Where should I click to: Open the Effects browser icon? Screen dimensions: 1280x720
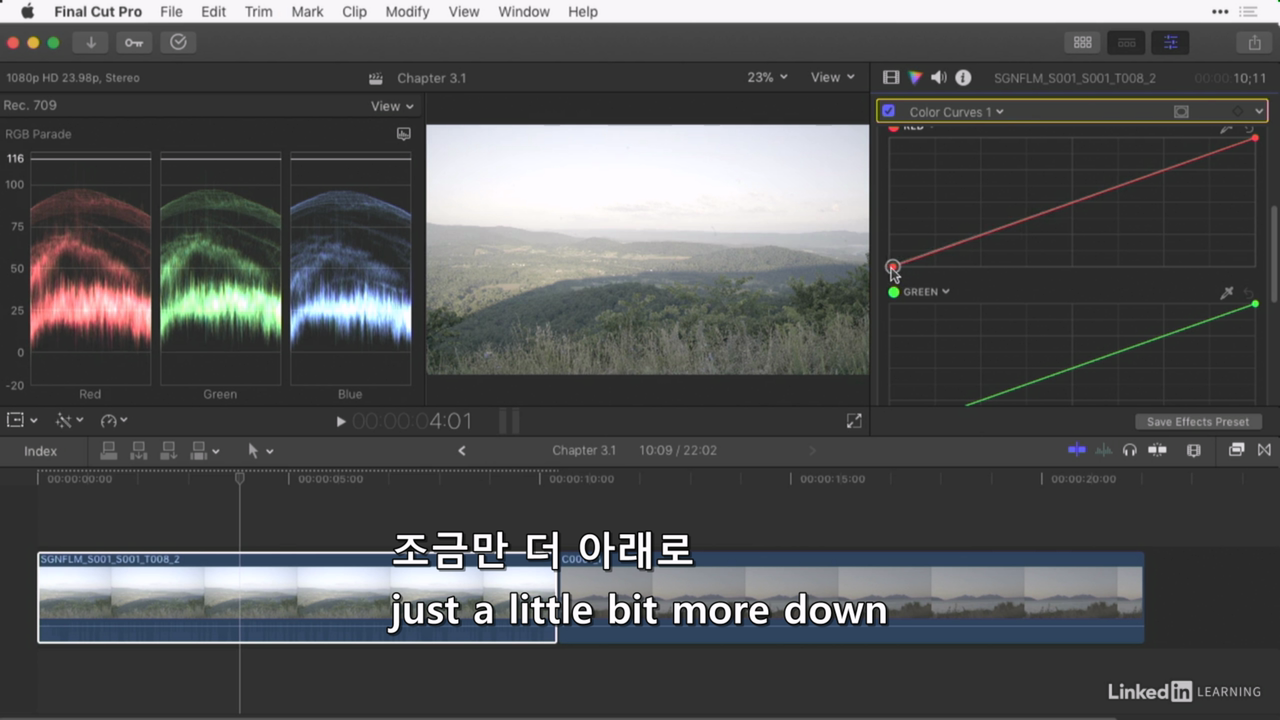pos(1236,450)
